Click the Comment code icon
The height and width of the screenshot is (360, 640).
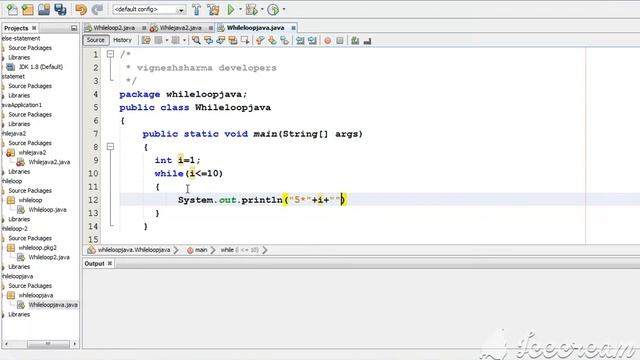[x=355, y=40]
